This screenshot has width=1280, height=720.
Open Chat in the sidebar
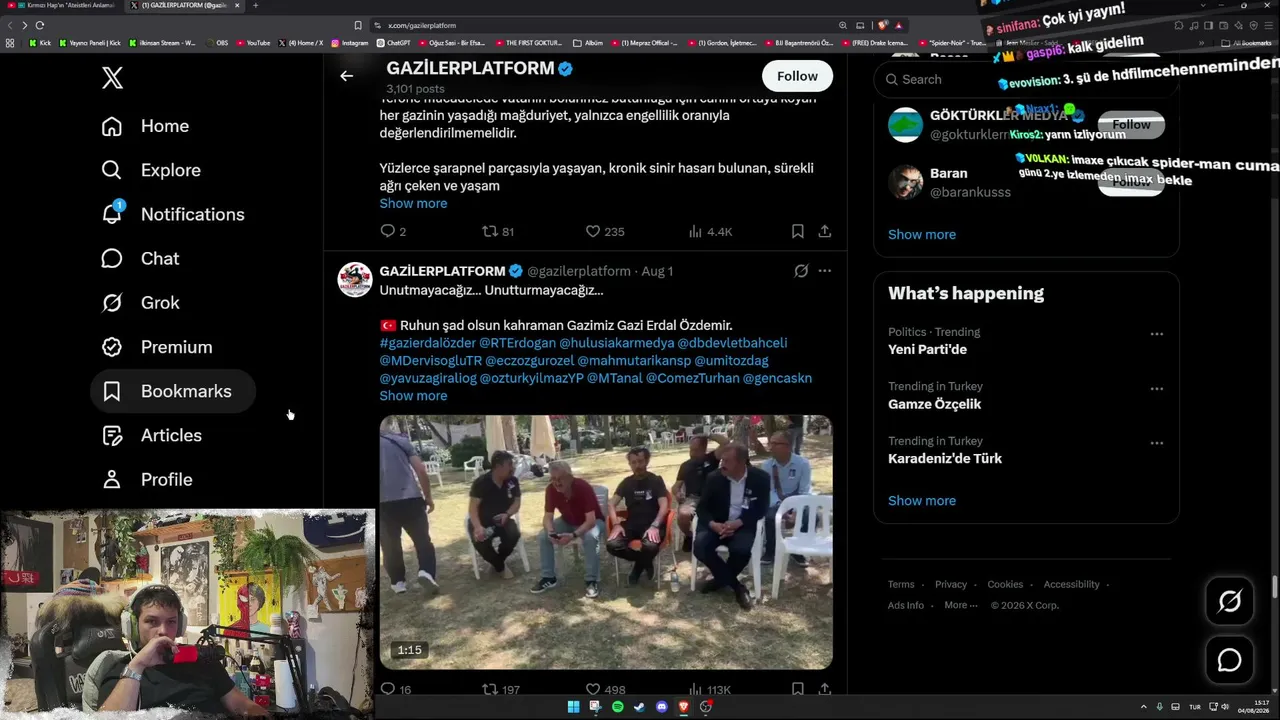click(x=140, y=258)
